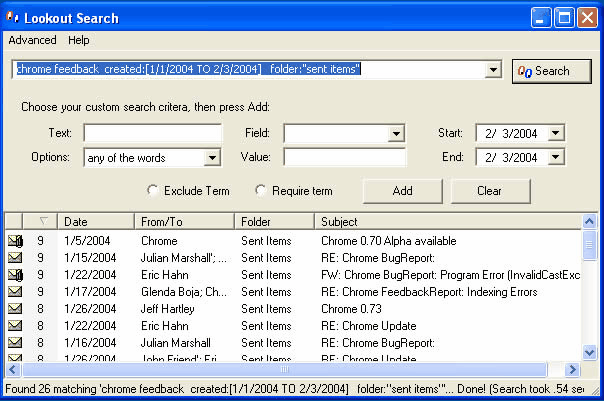Viewport: 604px width, 401px height.
Task: Open the Field combo box dropdown
Action: 396,134
